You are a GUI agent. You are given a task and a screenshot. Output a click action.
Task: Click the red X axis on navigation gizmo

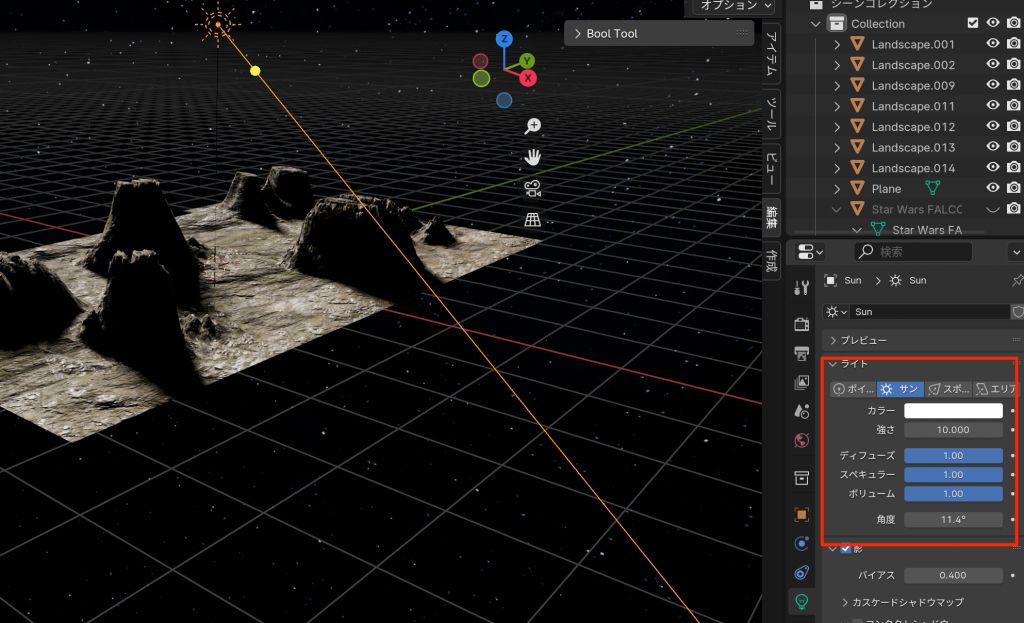(527, 78)
